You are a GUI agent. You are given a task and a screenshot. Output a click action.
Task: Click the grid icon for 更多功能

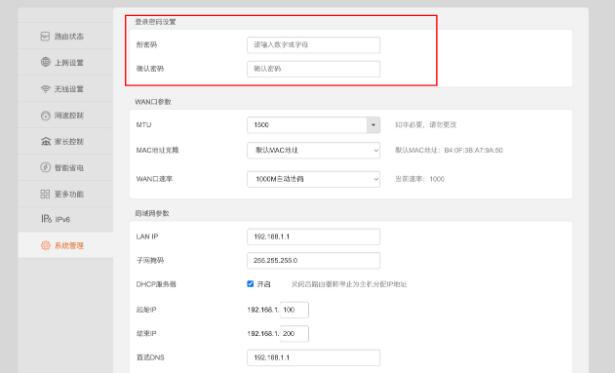pyautogui.click(x=45, y=194)
